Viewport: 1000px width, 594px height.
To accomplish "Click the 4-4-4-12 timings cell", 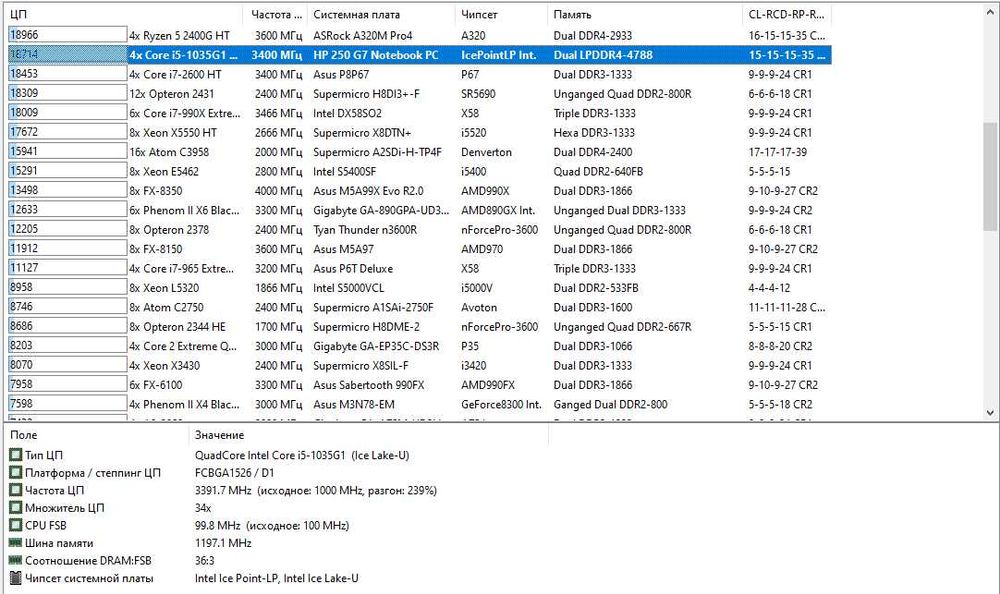I will coord(769,288).
